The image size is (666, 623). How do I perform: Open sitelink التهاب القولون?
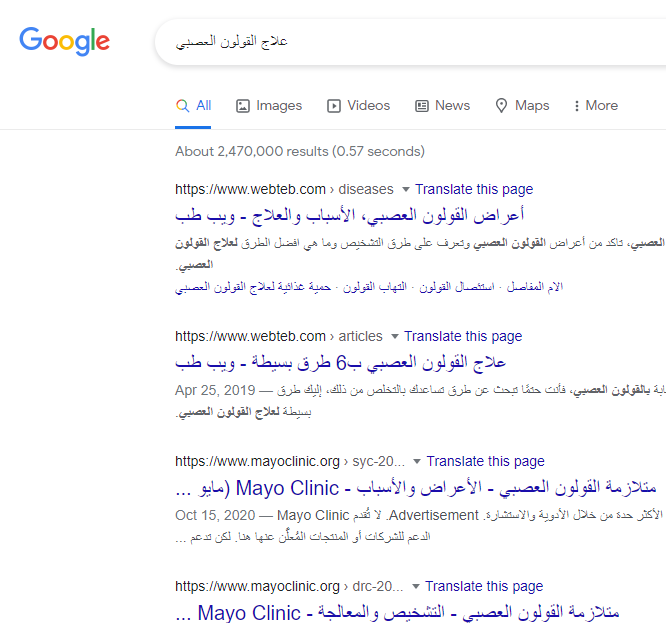[x=375, y=287]
